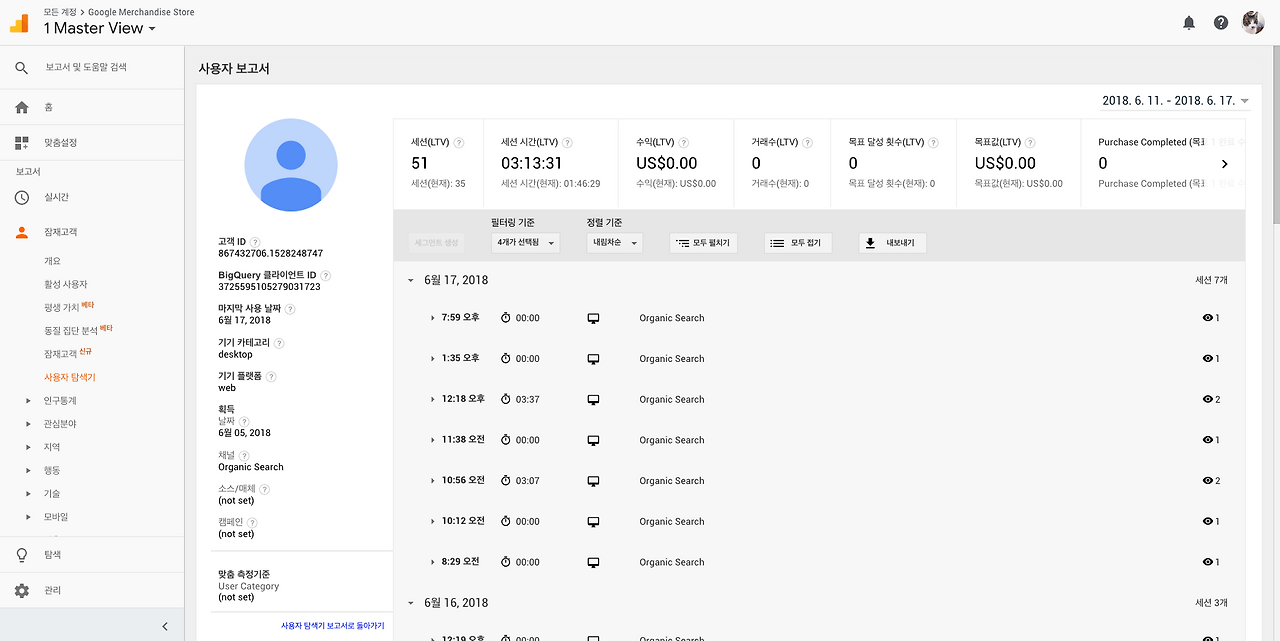
Task: Click help icon next to BigQuery 클라이언트 ID
Action: 325,275
